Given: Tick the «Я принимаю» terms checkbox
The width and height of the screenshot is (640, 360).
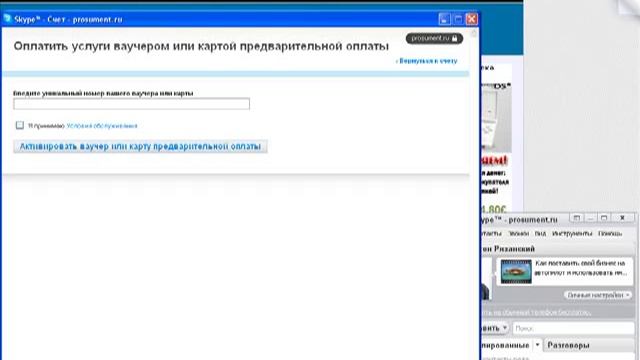Looking at the screenshot, I should pyautogui.click(x=20, y=125).
